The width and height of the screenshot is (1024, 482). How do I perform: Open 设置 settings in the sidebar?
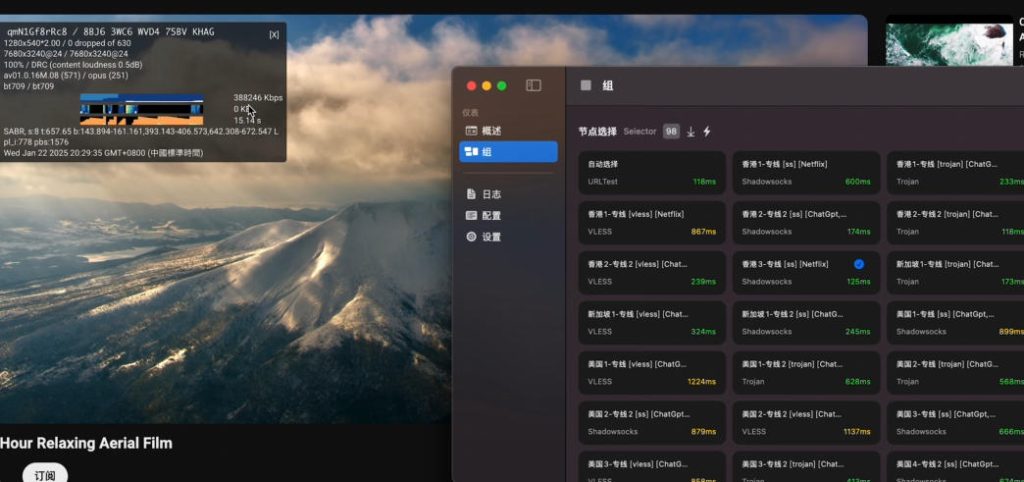pyautogui.click(x=508, y=237)
